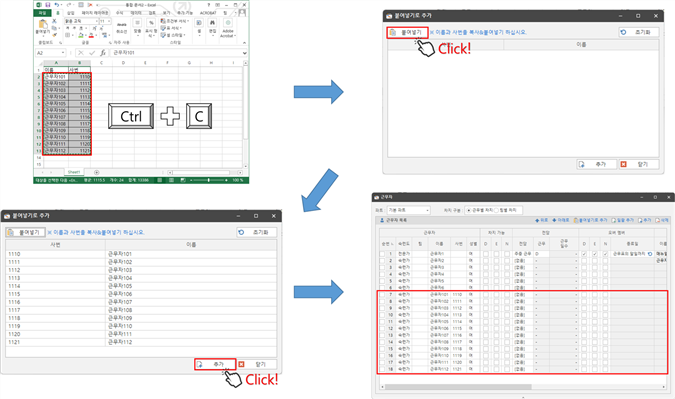
Task: Expand the Excel name box dropdown showing A2
Action: (63, 53)
